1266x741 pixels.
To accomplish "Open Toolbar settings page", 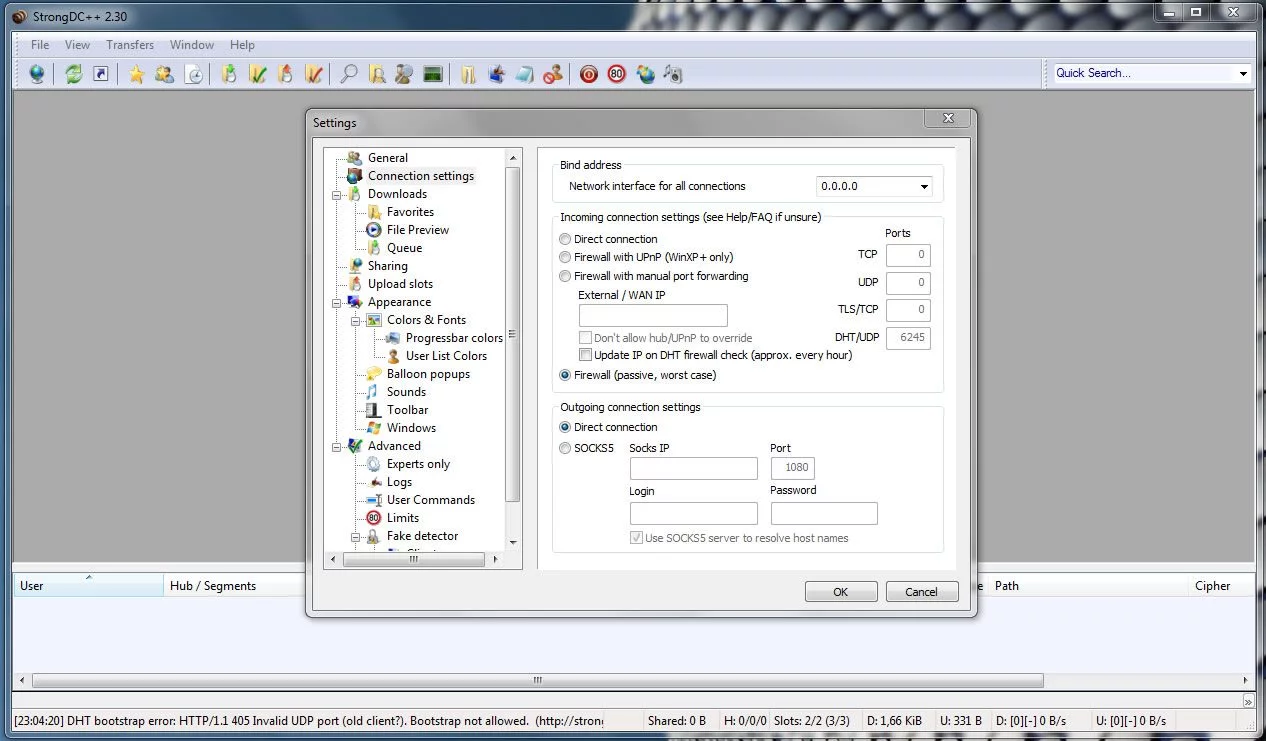I will click(x=407, y=410).
